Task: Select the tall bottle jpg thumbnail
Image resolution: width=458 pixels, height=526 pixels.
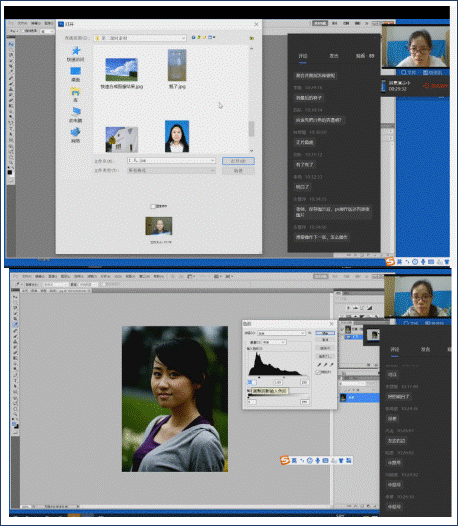Action: coord(177,65)
